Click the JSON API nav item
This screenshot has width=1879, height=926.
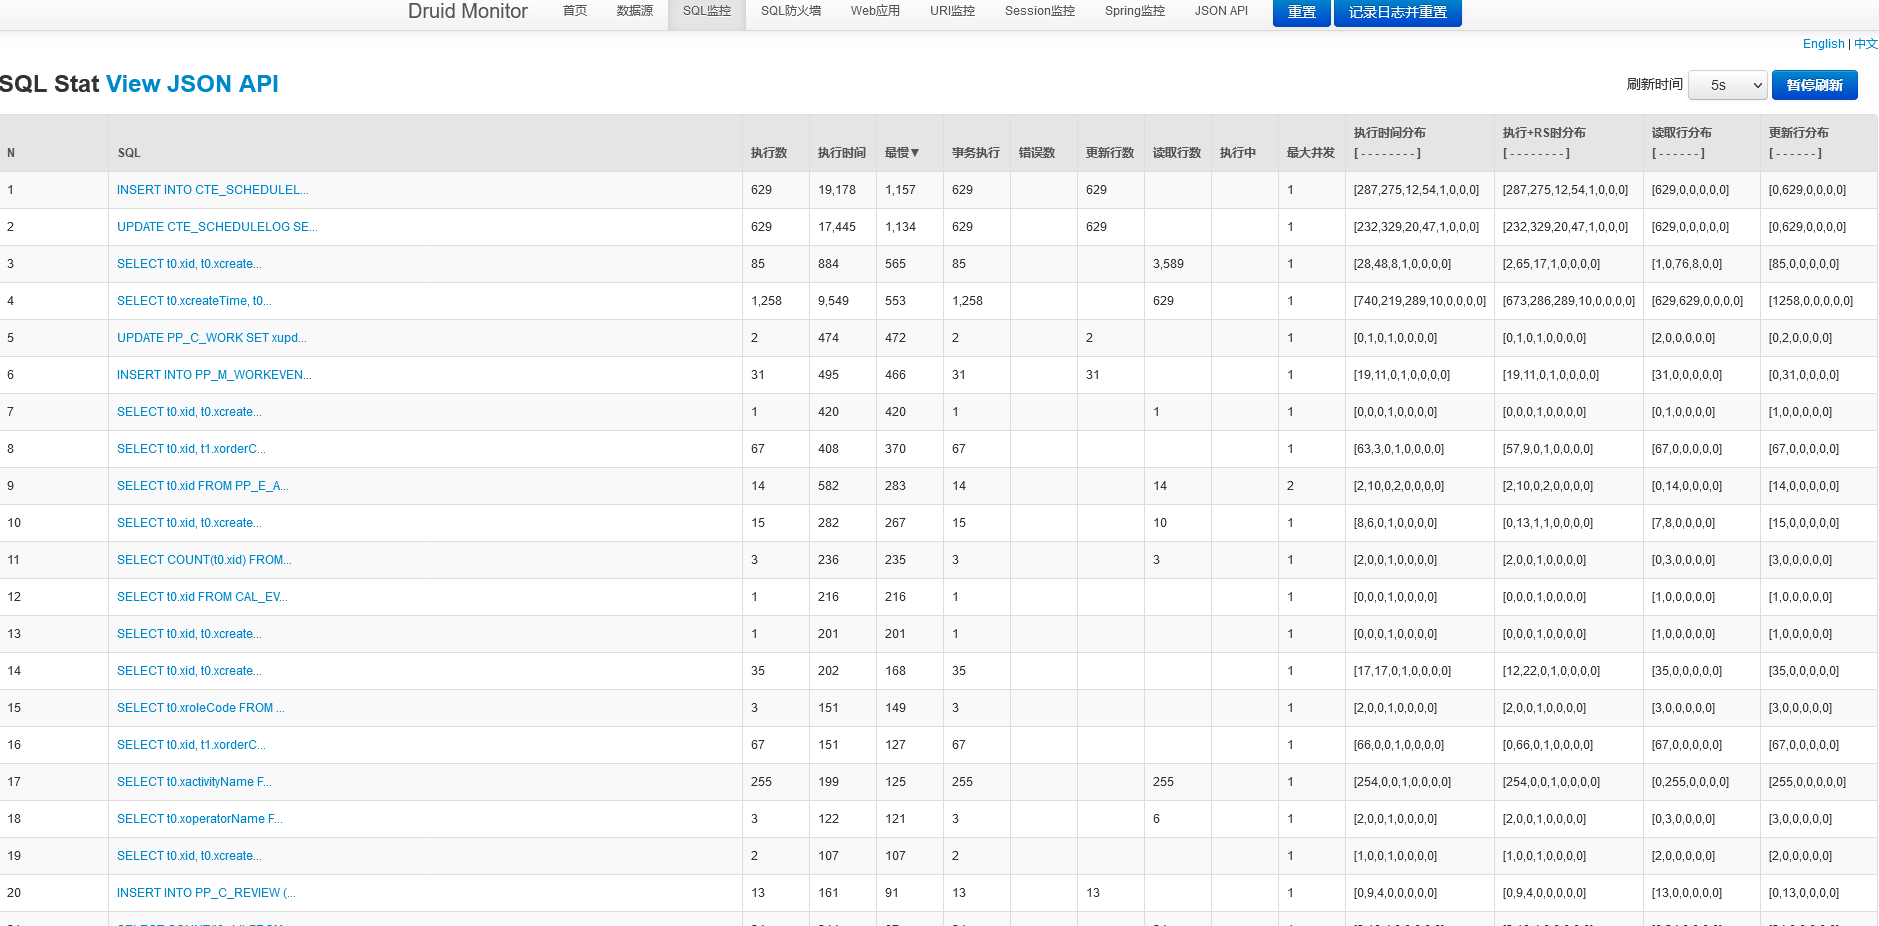pyautogui.click(x=1221, y=11)
